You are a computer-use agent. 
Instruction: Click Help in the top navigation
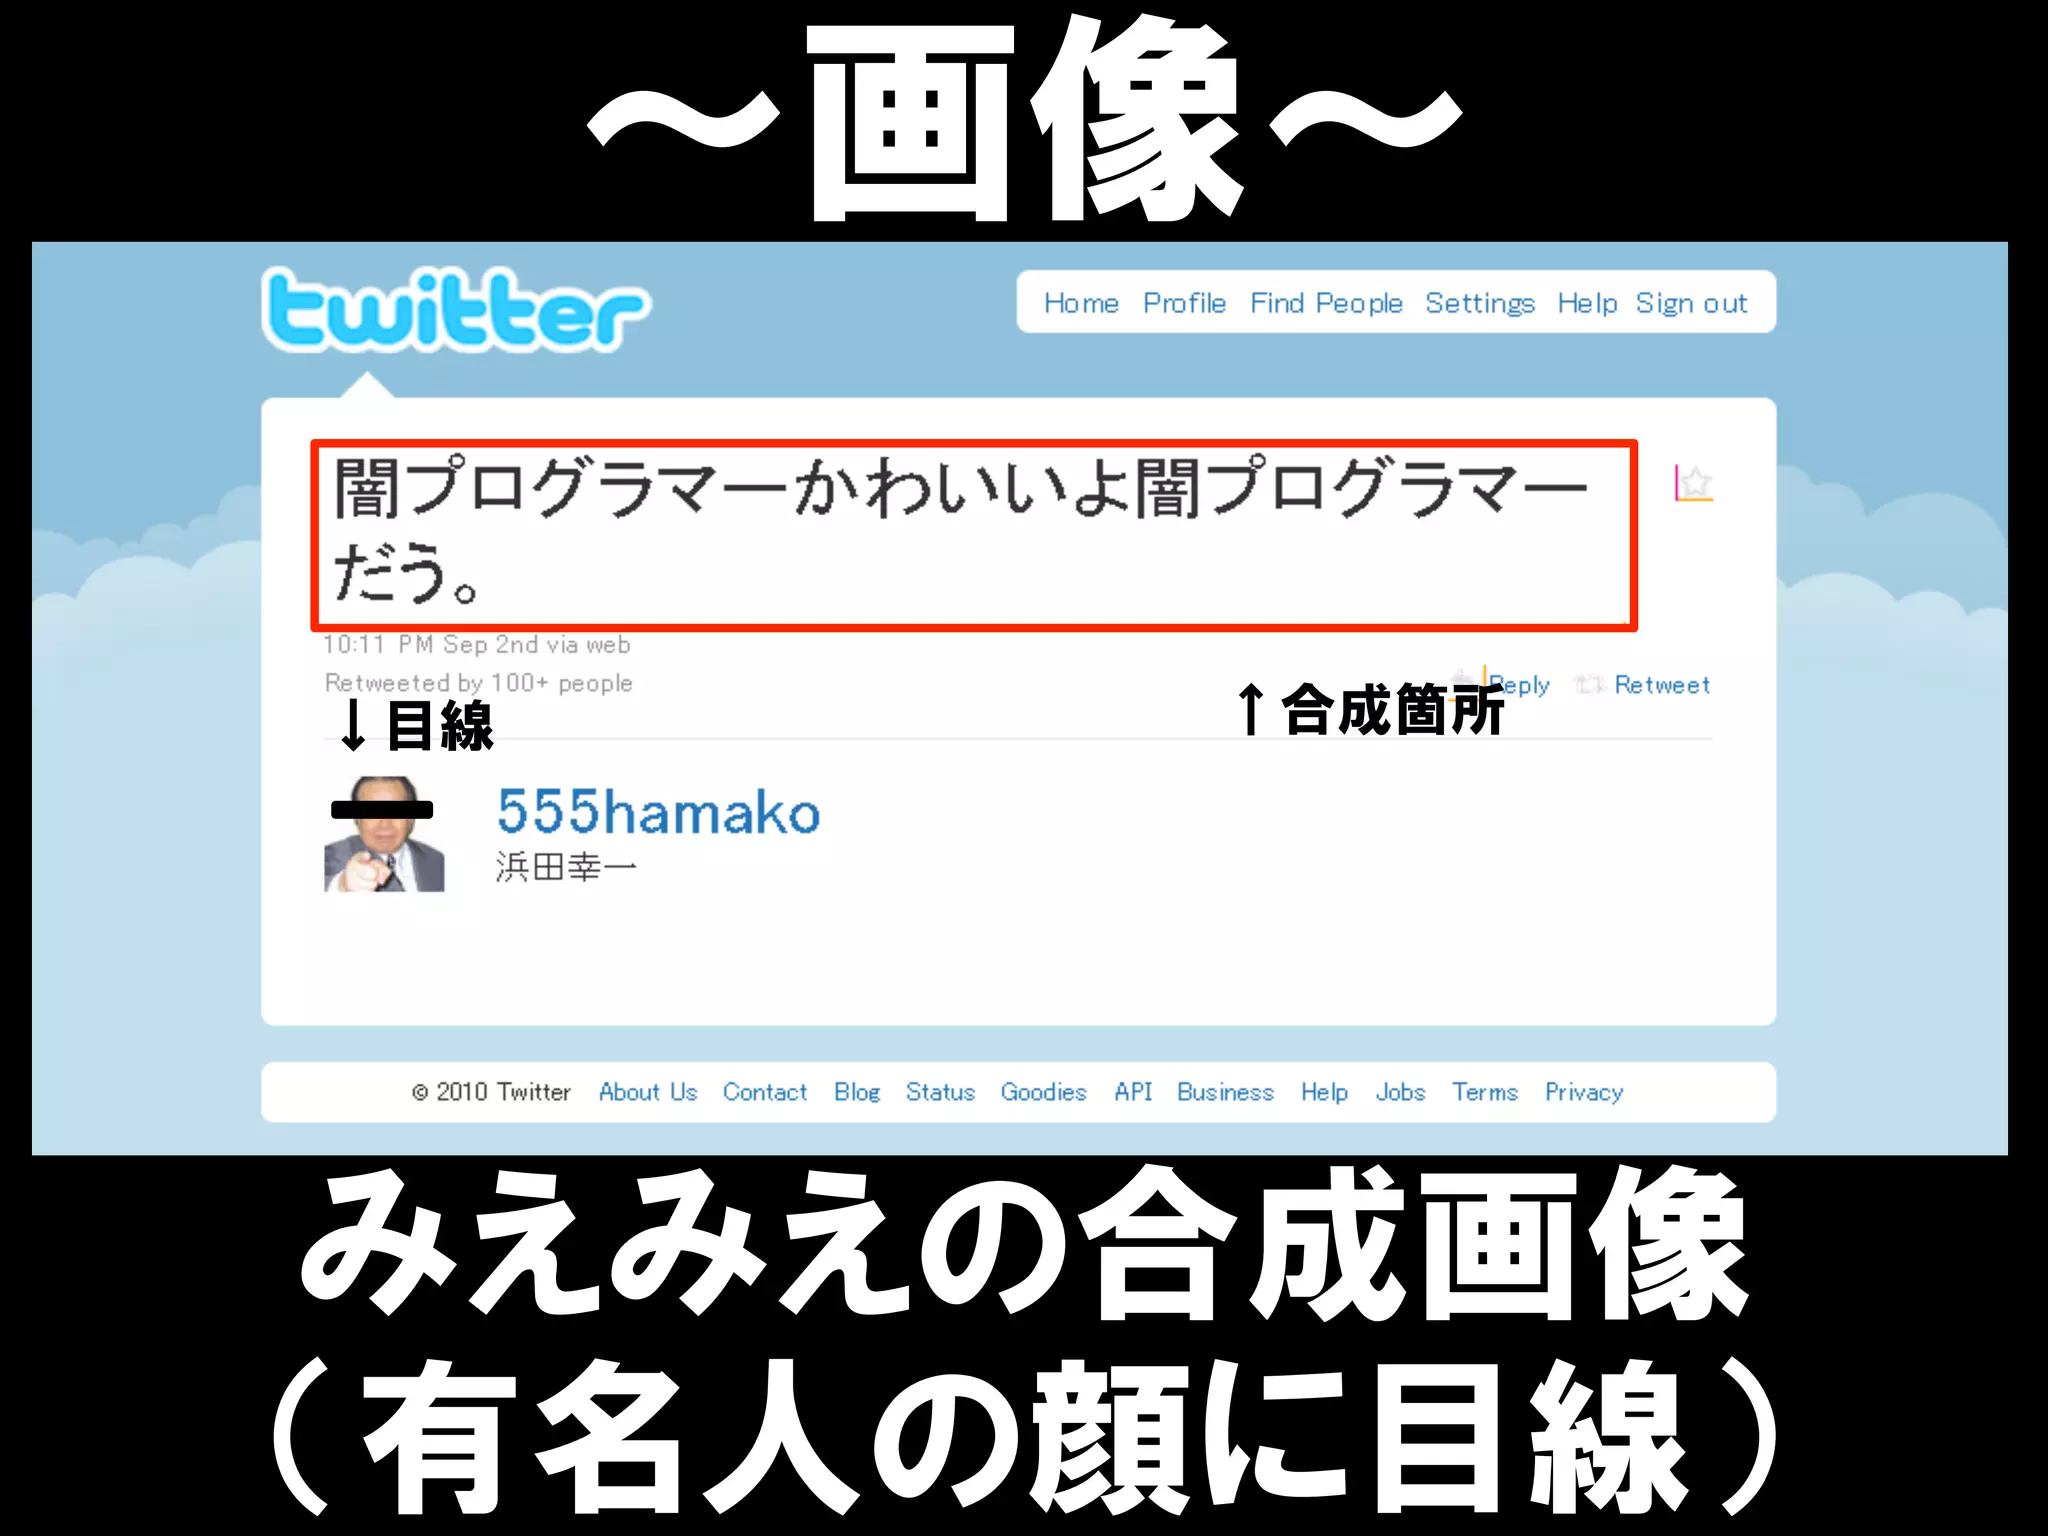1587,303
